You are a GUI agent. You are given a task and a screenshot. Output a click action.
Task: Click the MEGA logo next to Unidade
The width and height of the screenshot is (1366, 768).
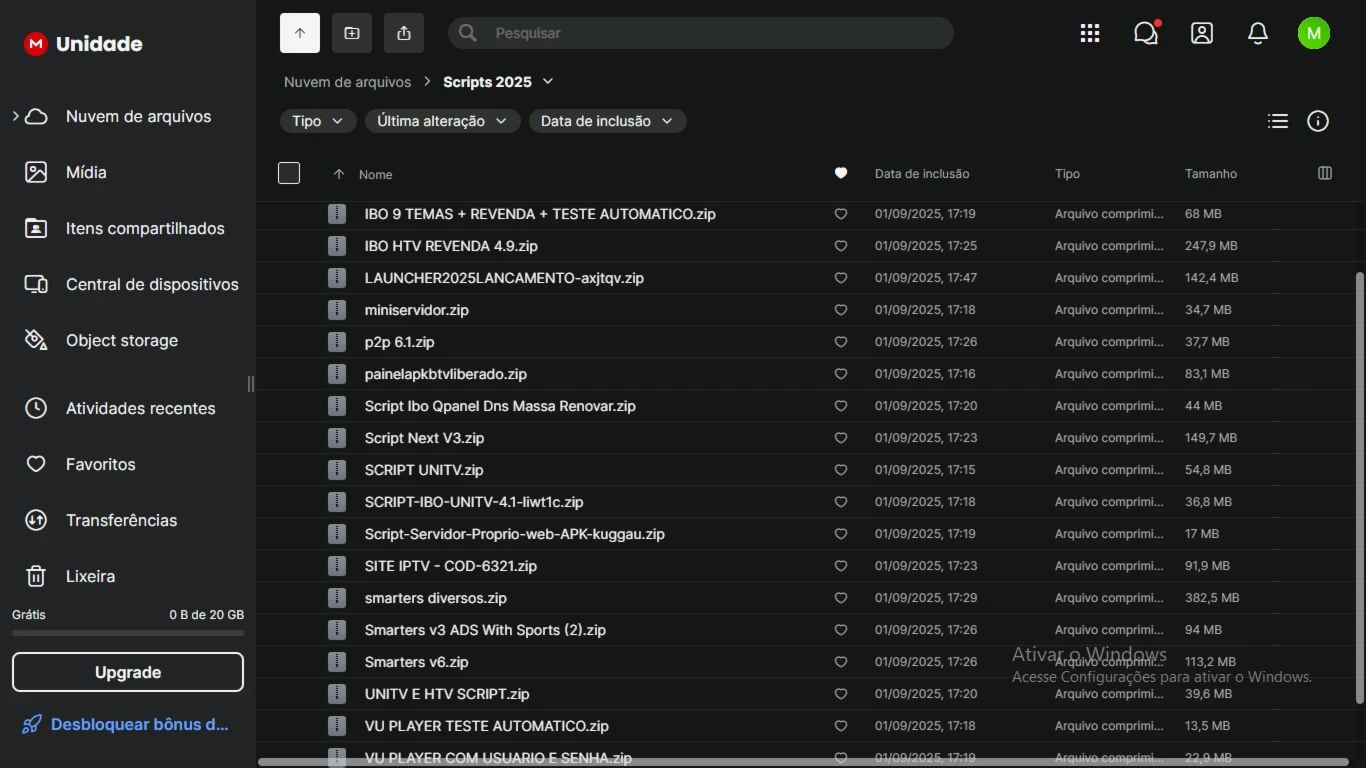coord(36,43)
